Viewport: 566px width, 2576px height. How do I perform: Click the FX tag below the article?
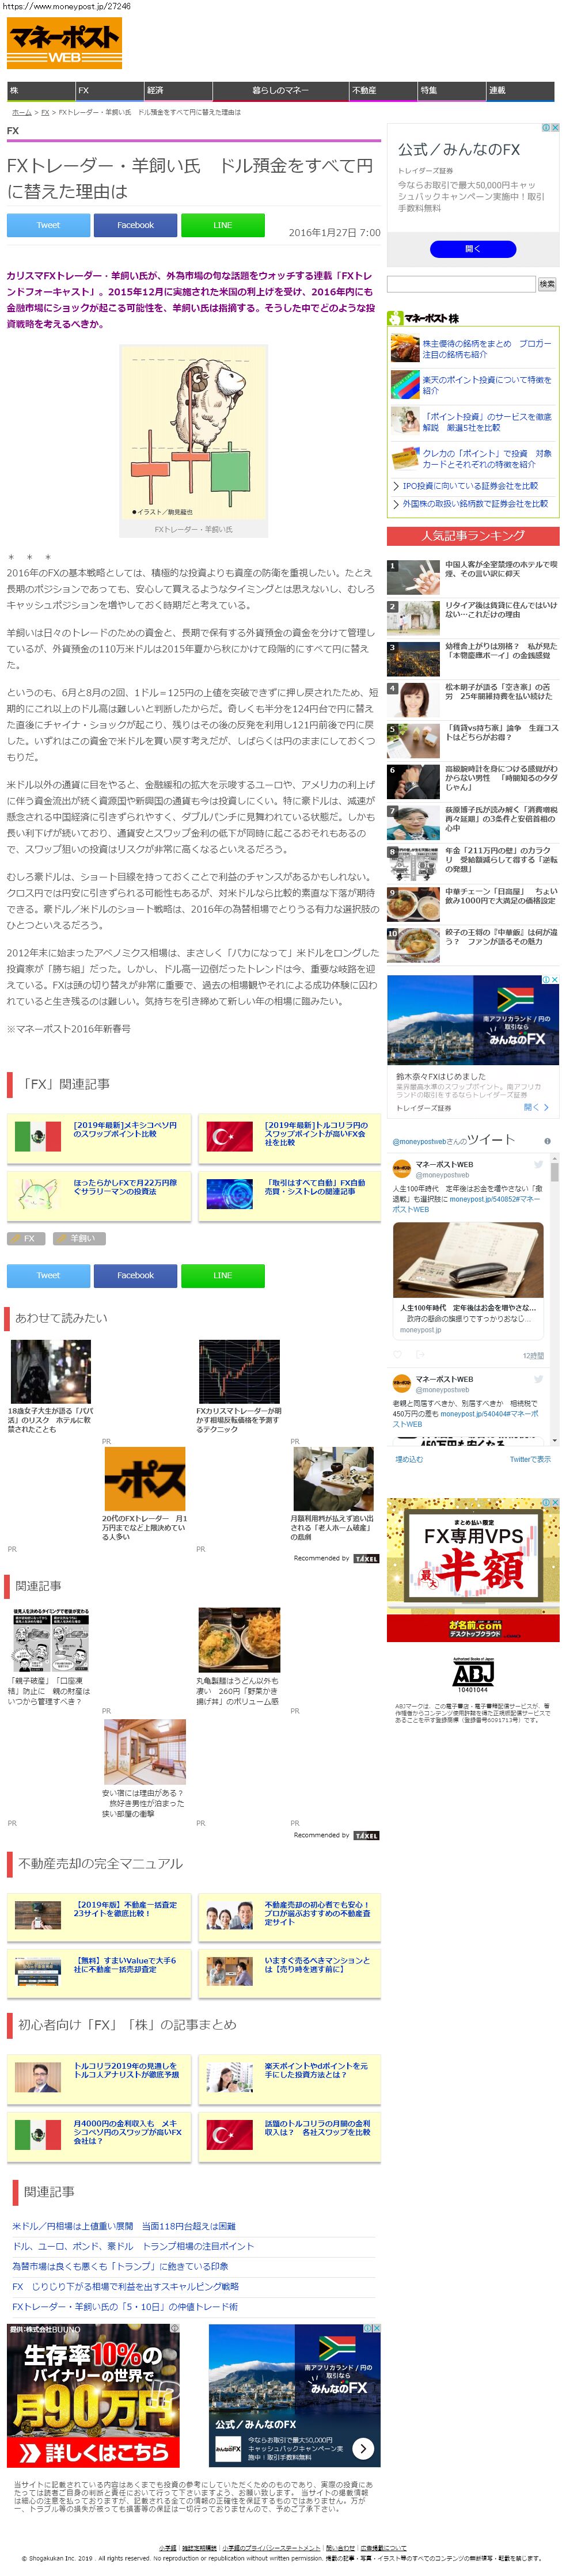[27, 1238]
